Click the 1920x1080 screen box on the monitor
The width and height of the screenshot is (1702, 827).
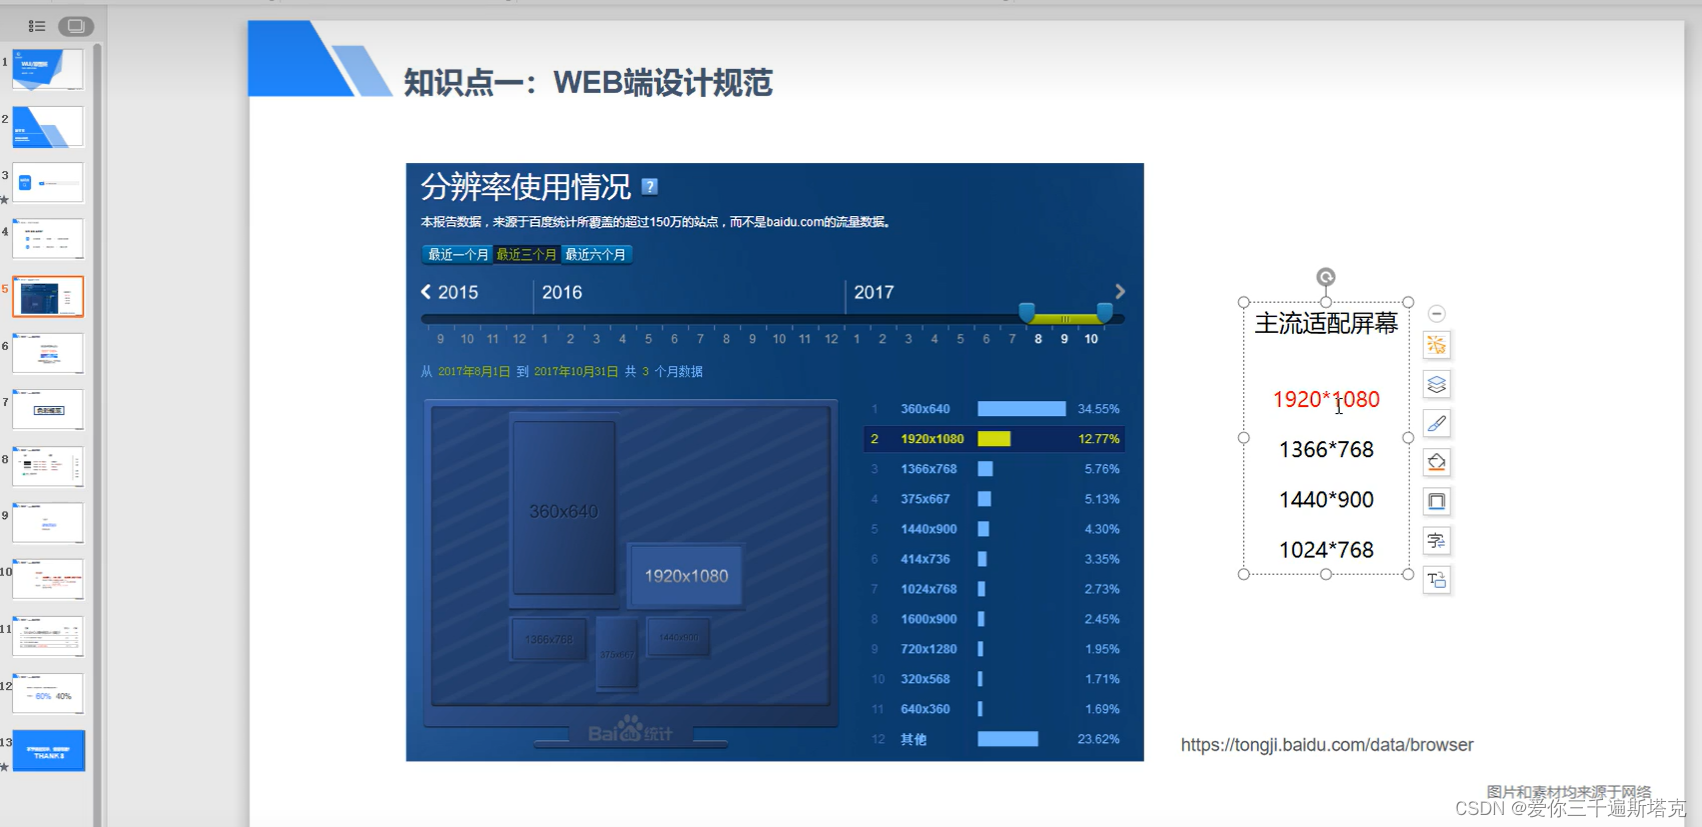click(x=686, y=576)
